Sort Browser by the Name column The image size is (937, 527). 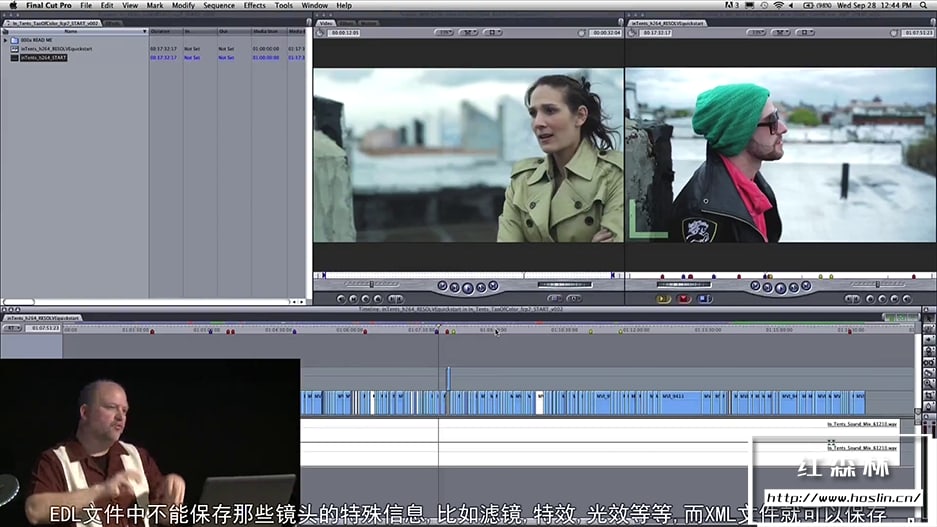click(x=71, y=31)
